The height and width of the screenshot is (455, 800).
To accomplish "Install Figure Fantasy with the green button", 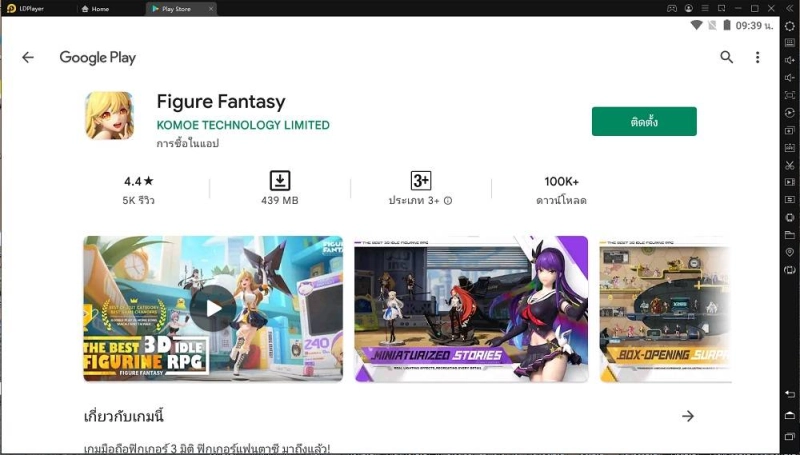I will 644,121.
